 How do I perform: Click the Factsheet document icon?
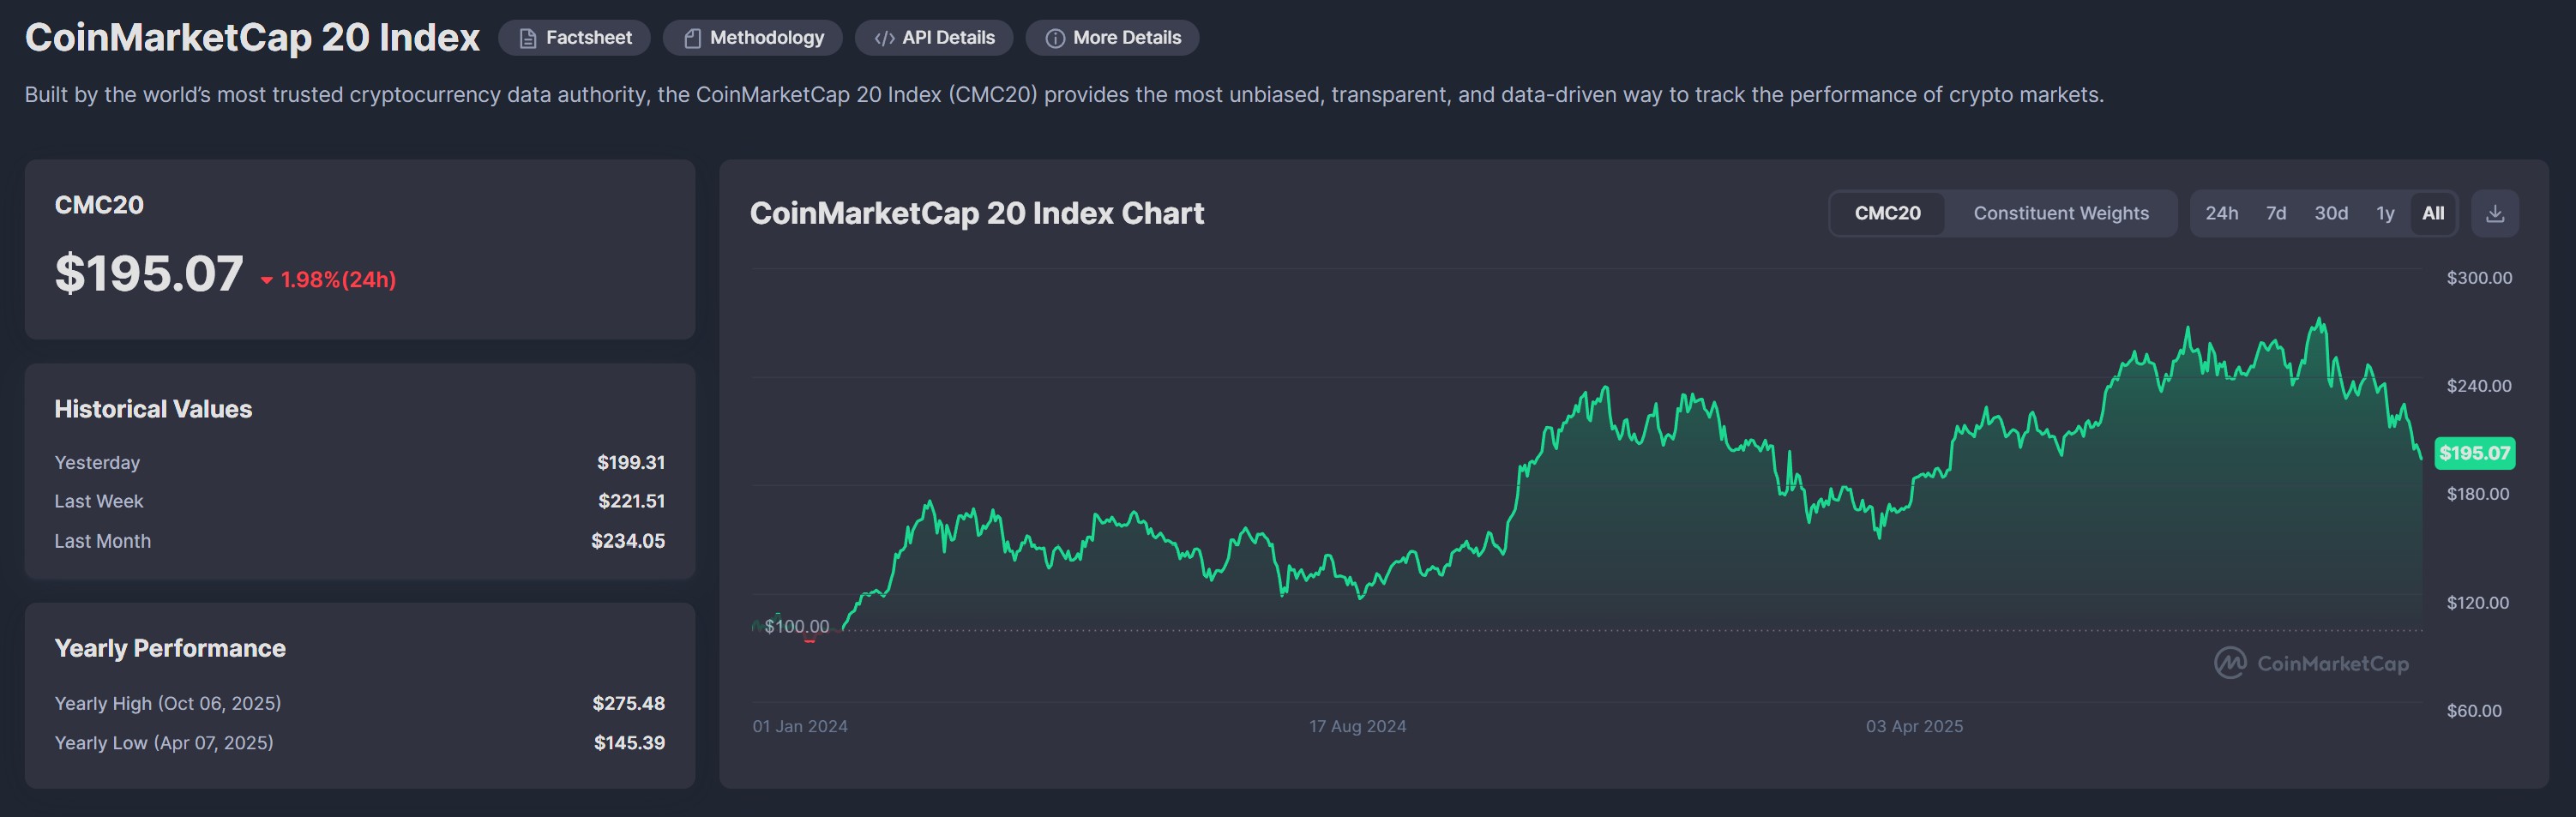(x=528, y=38)
